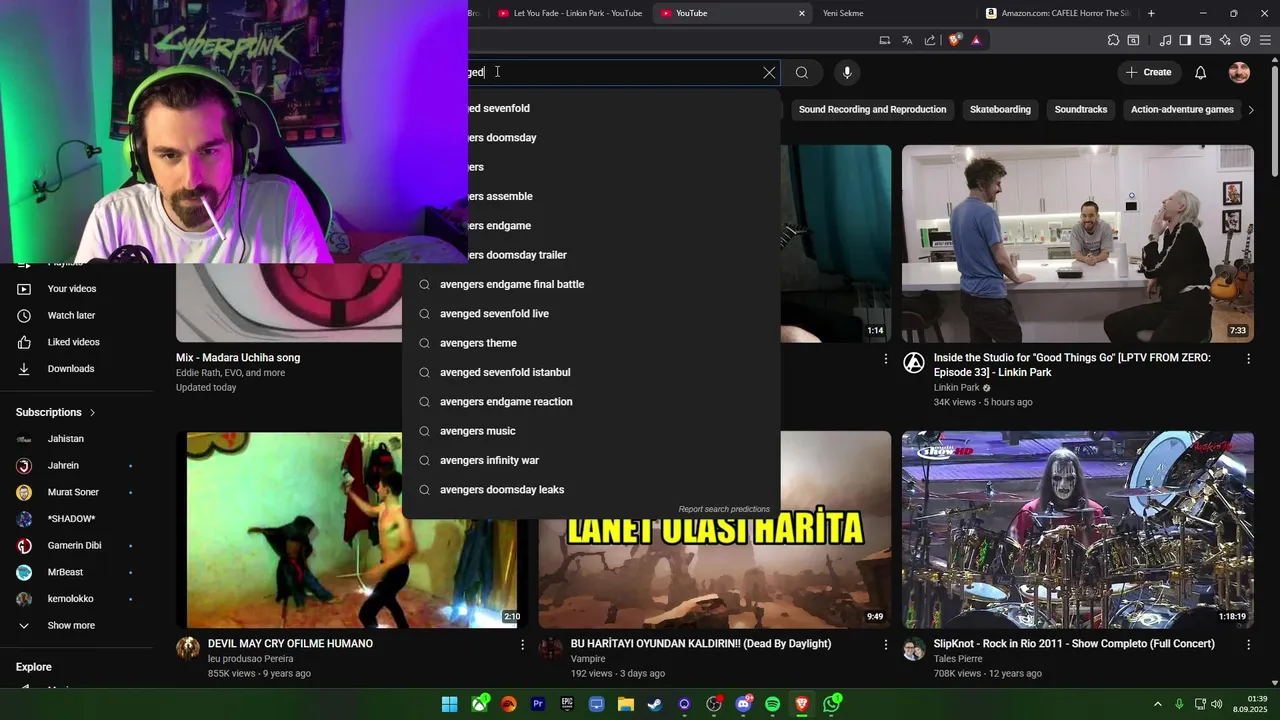Select suggestion avenged sevenfold istanbul

click(x=591, y=372)
